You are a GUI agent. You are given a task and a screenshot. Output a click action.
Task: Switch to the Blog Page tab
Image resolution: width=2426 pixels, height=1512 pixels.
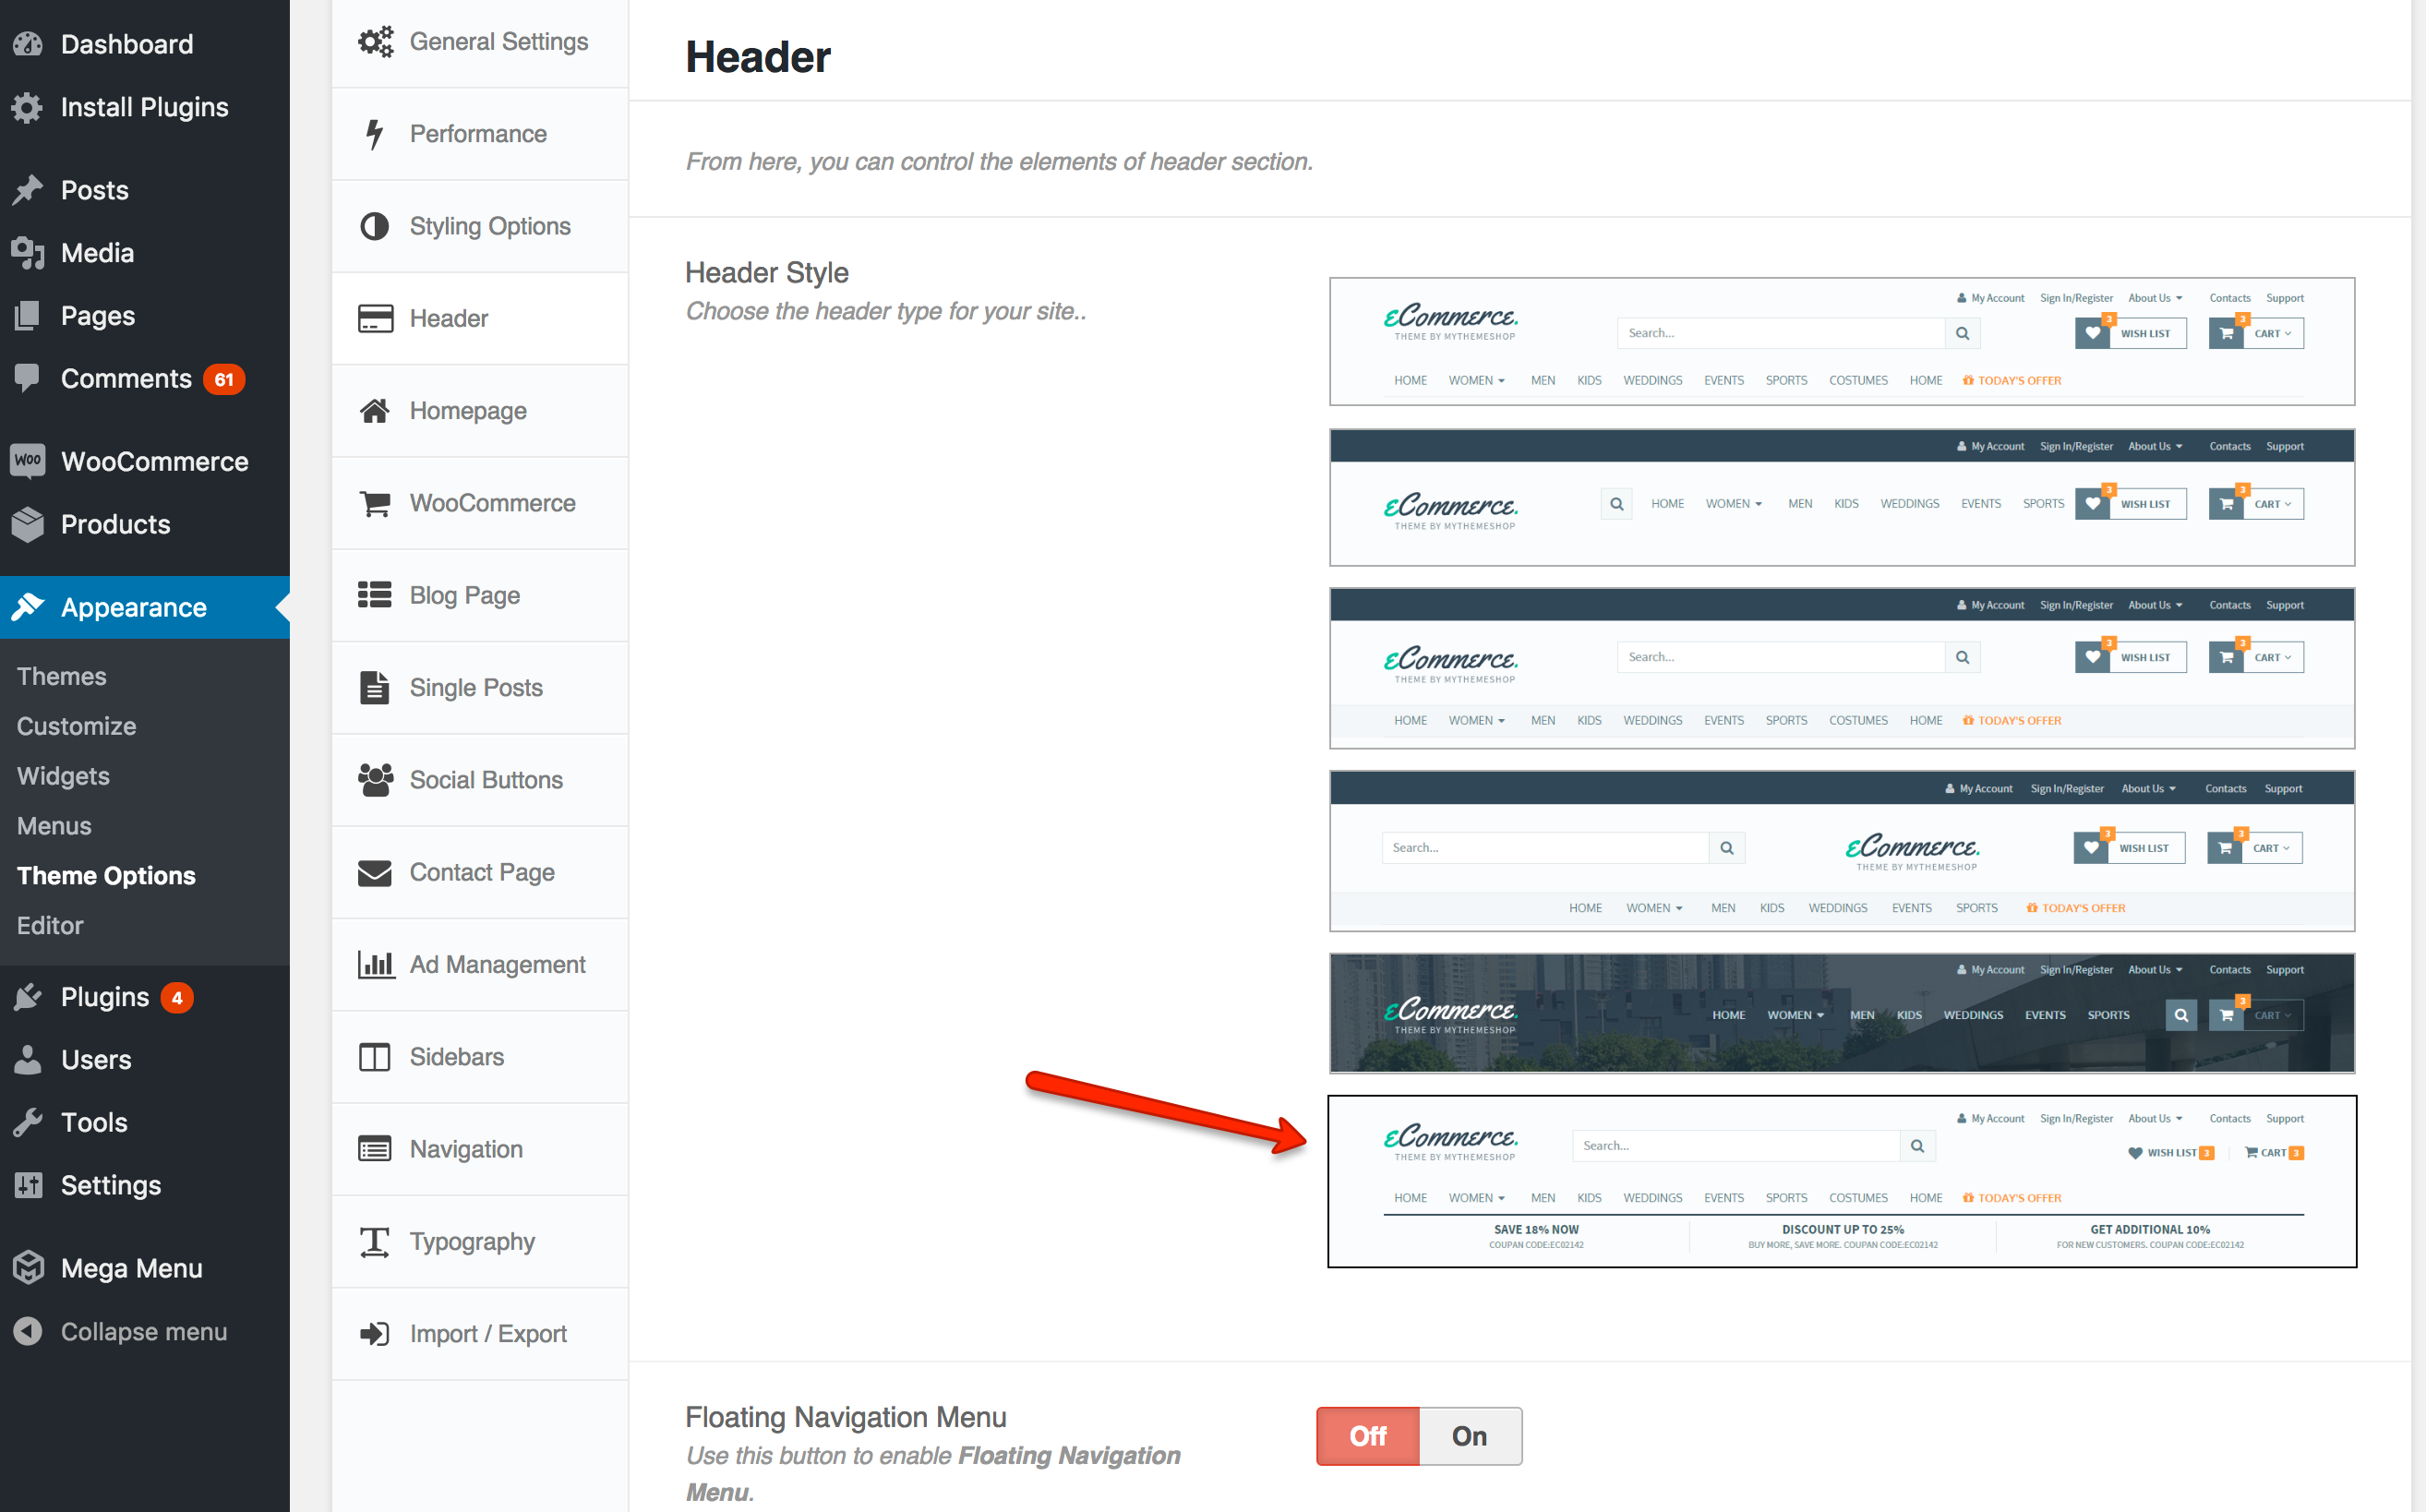point(464,595)
